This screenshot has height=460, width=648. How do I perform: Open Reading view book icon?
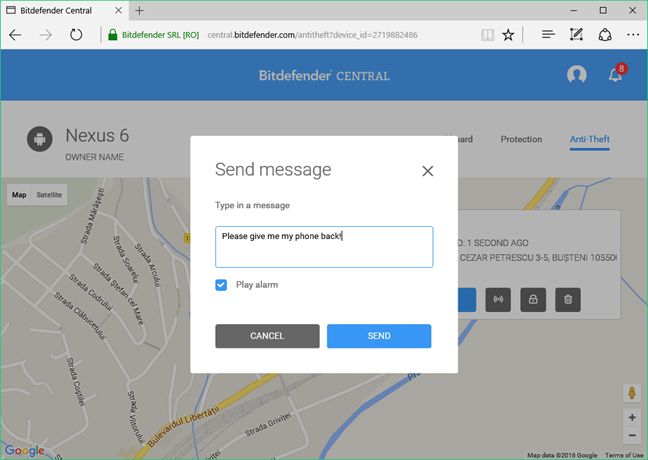(487, 35)
